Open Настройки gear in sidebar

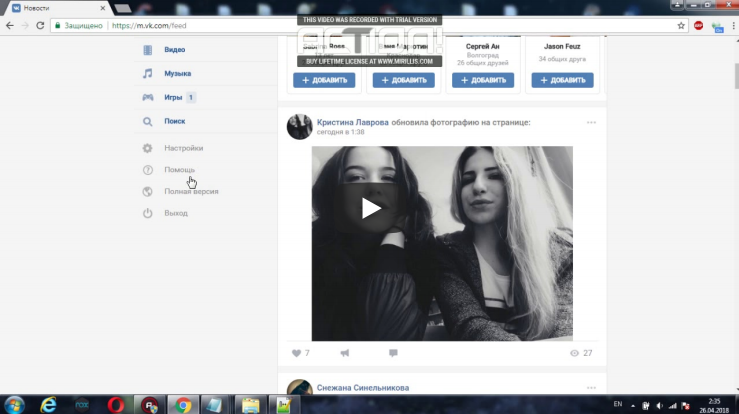[x=147, y=148]
